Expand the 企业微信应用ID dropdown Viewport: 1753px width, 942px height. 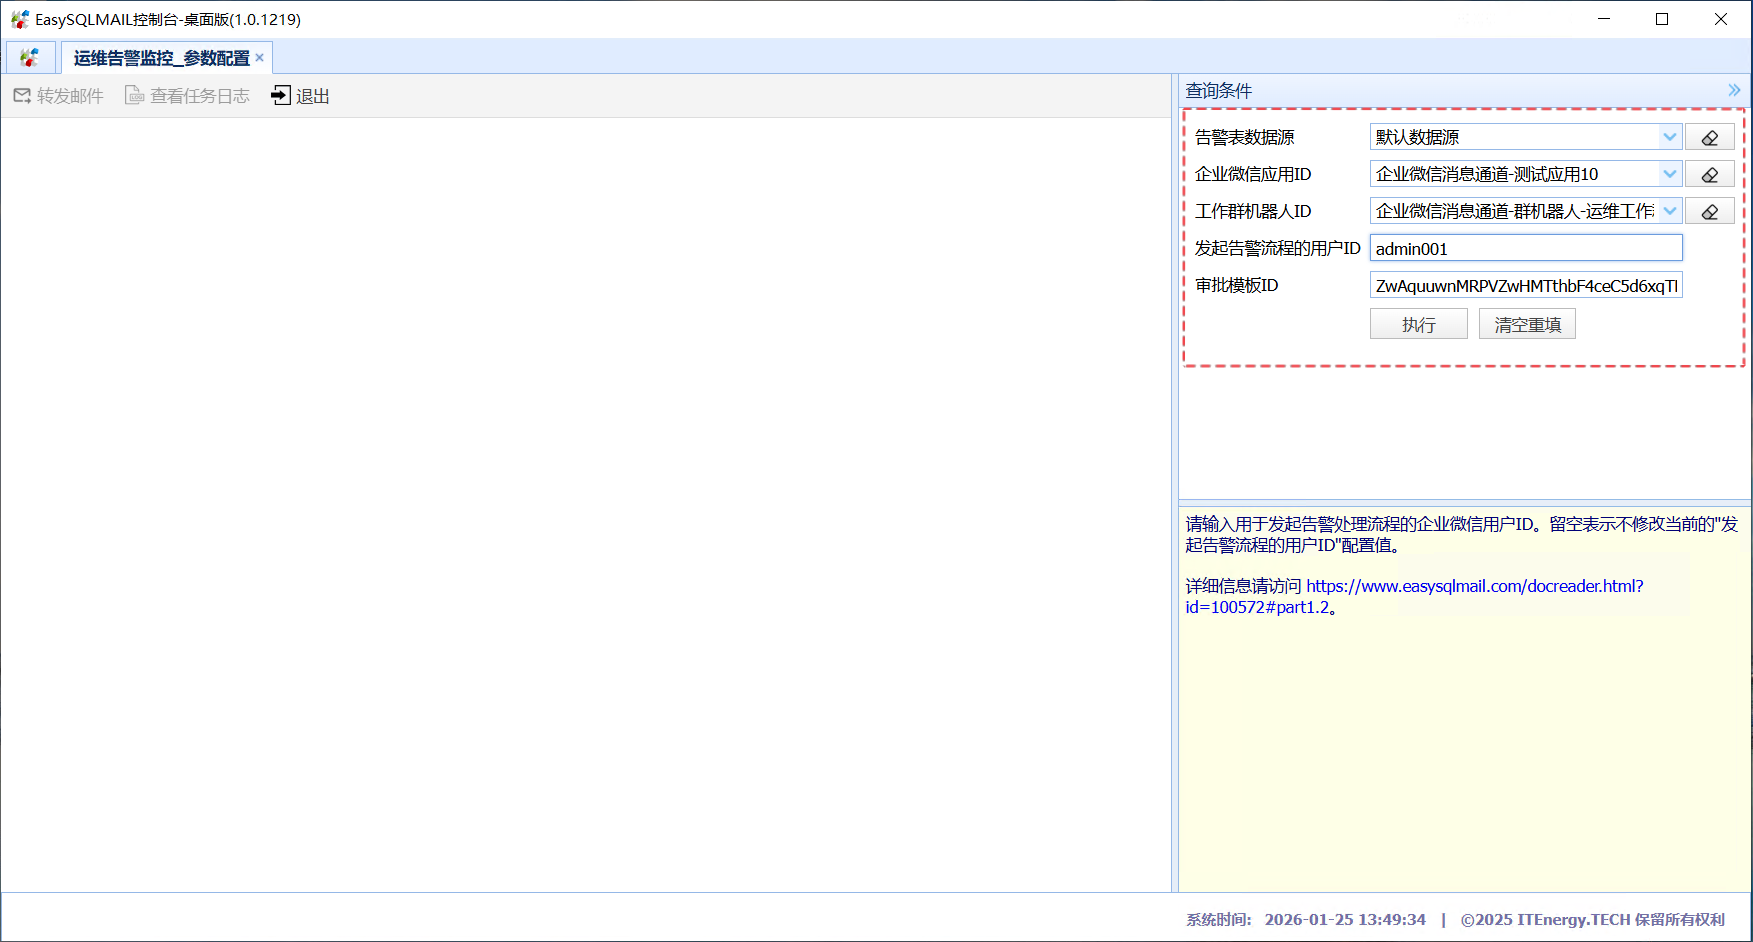click(1670, 174)
